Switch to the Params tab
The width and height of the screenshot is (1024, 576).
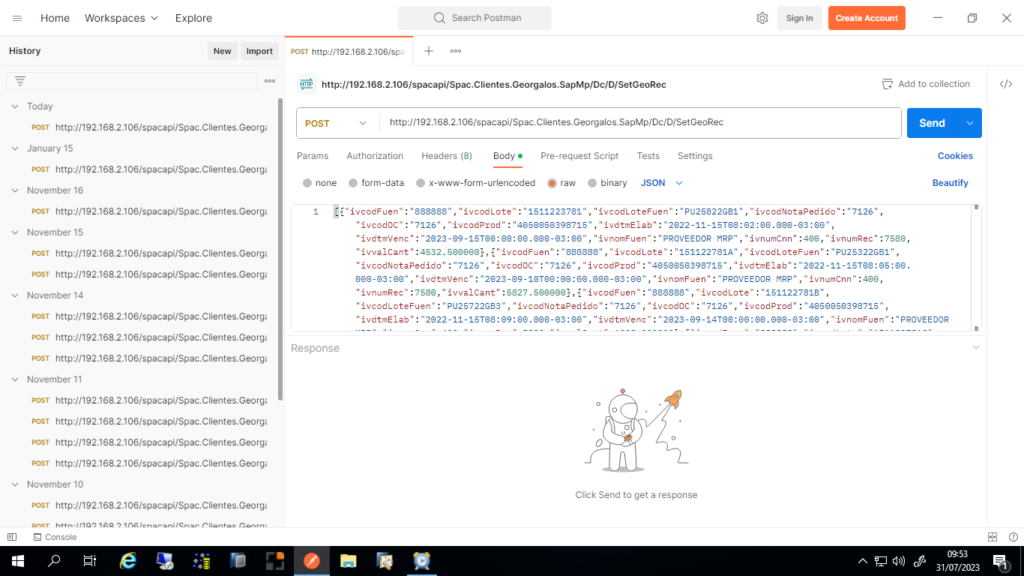click(x=312, y=156)
